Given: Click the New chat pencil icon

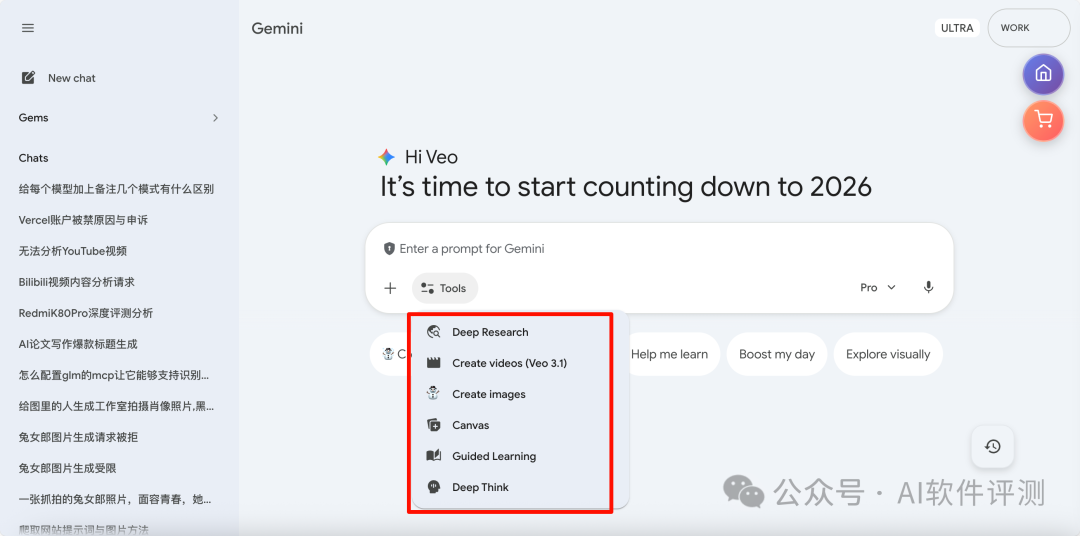Looking at the screenshot, I should pyautogui.click(x=28, y=78).
